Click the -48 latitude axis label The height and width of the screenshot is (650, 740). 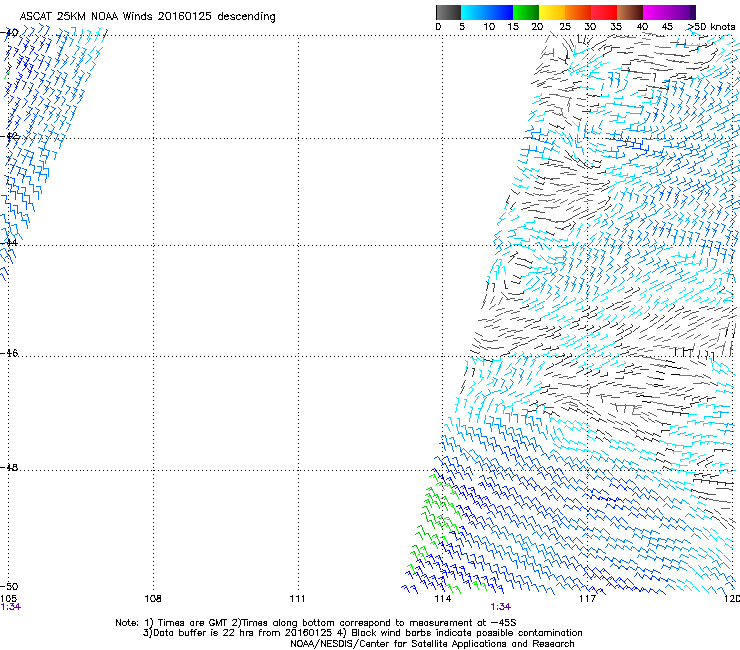[10, 467]
